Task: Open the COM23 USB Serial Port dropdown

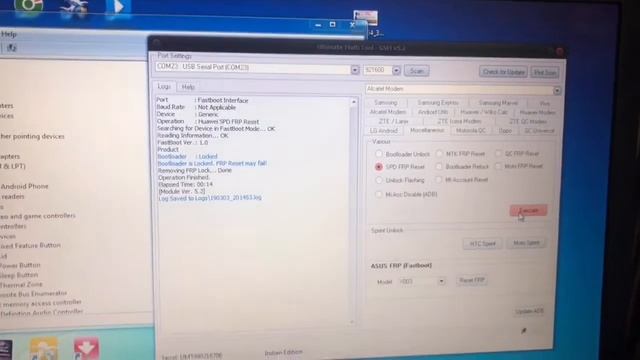Action: coord(355,70)
